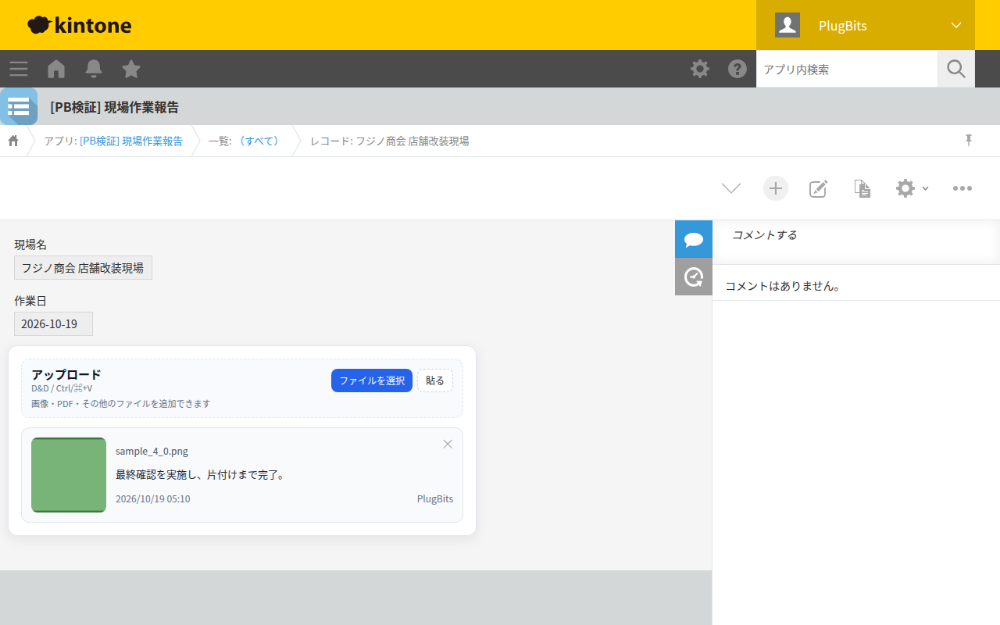The height and width of the screenshot is (625, 1000).
Task: Open the hamburger navigation menu
Action: [x=18, y=69]
